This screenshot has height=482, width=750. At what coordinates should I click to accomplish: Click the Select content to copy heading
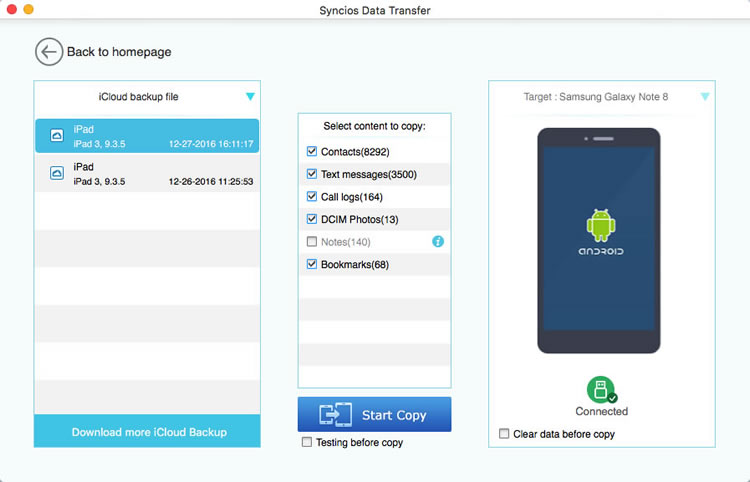click(x=375, y=126)
